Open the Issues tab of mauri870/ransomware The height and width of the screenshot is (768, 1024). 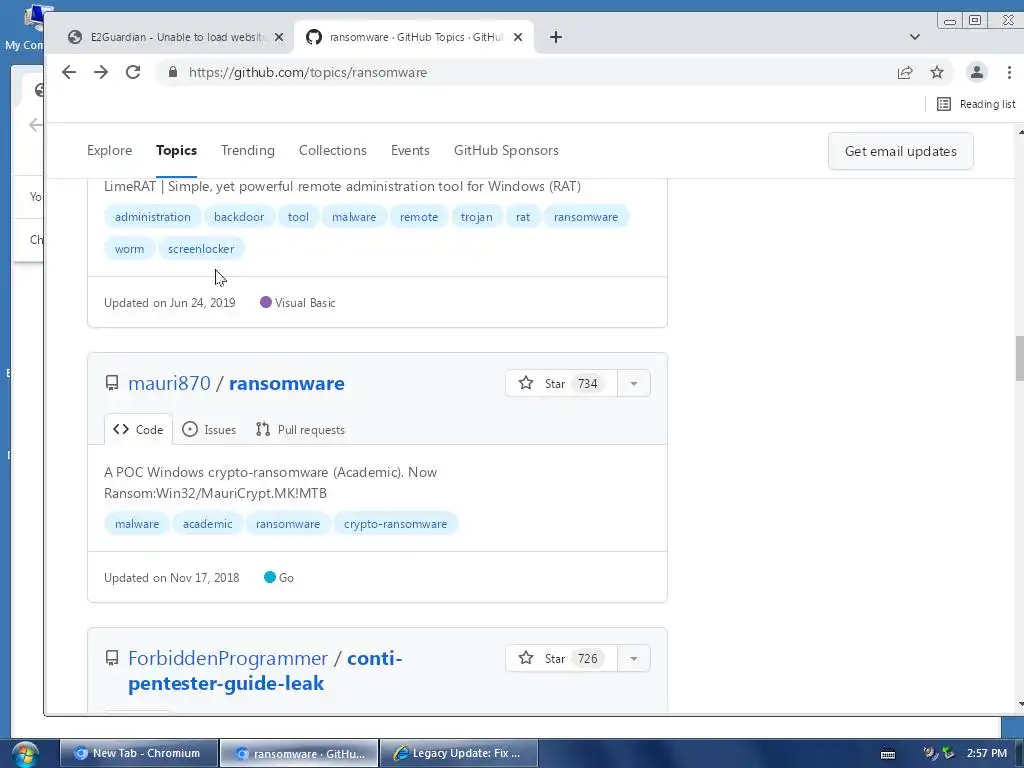(209, 430)
